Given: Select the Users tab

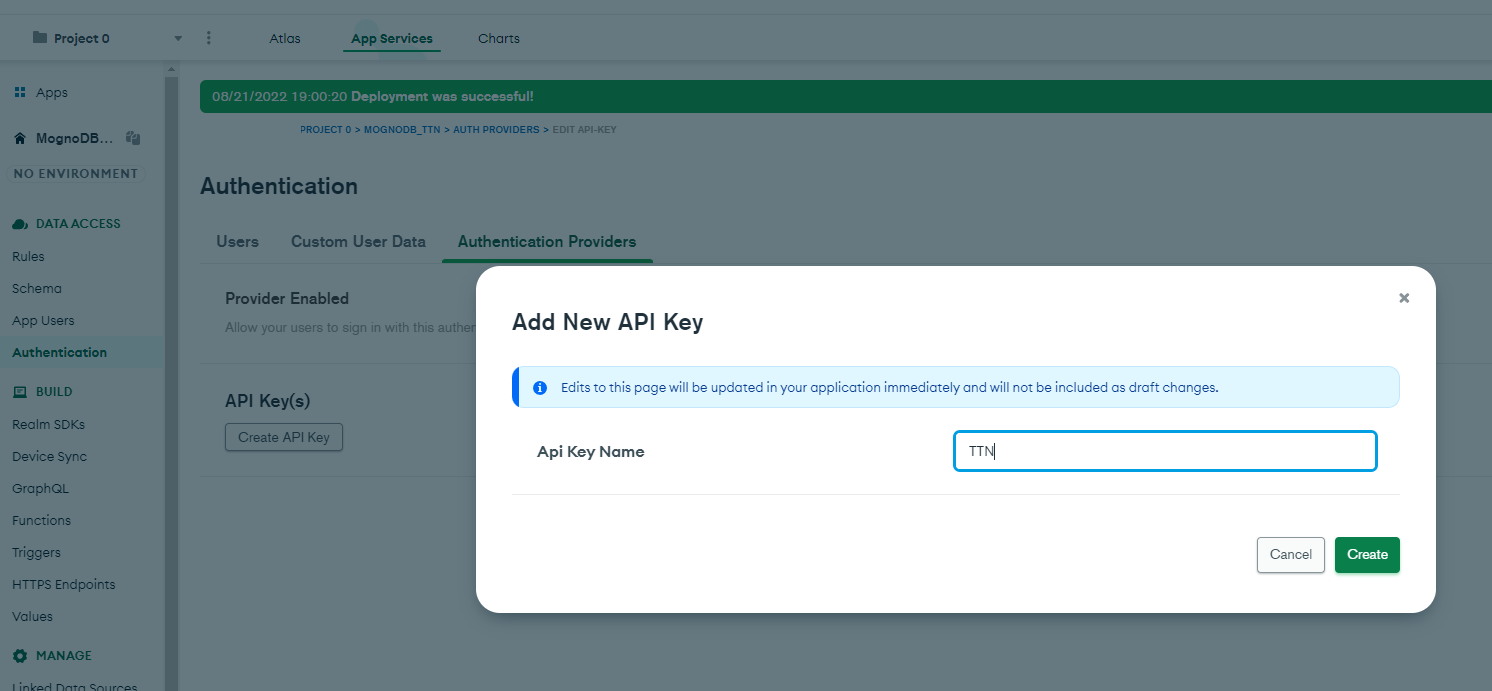Looking at the screenshot, I should click(x=237, y=241).
